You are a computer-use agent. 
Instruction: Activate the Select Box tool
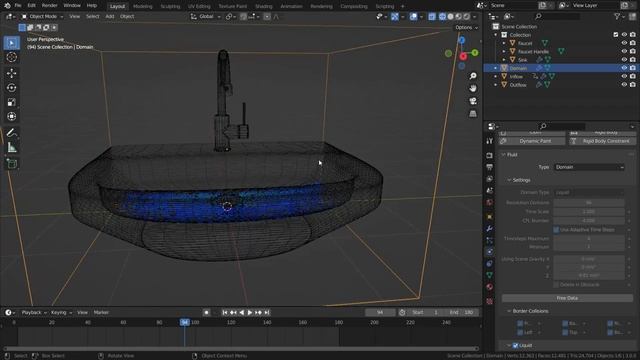(x=11, y=43)
